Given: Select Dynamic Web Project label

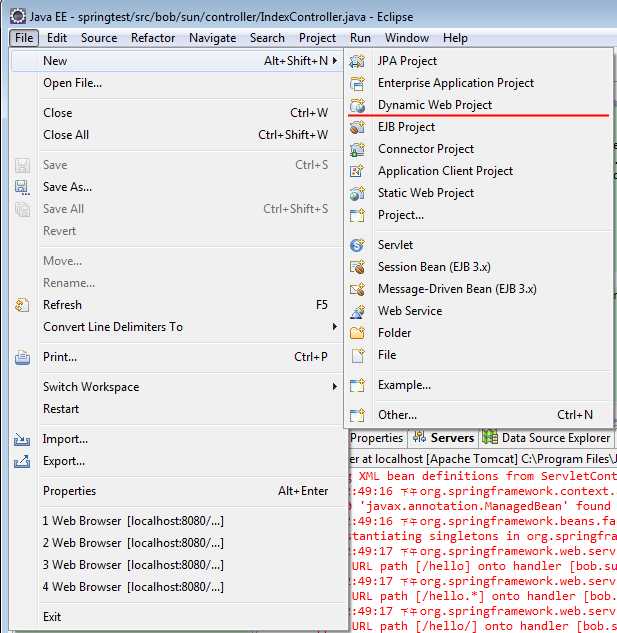Looking at the screenshot, I should pyautogui.click(x=435, y=105).
